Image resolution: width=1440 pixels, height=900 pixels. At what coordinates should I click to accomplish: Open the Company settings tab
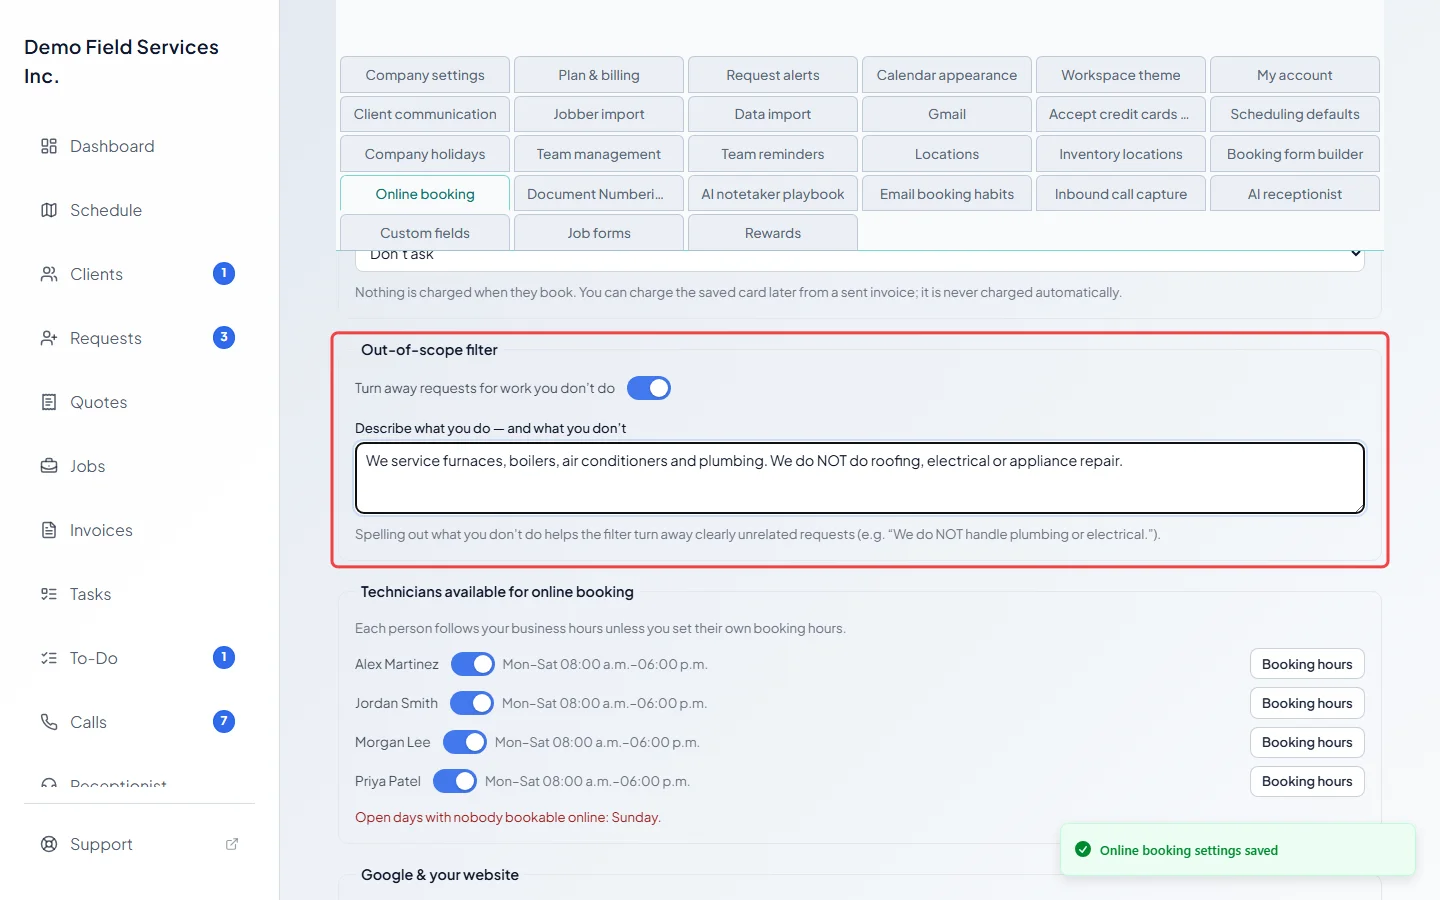425,75
